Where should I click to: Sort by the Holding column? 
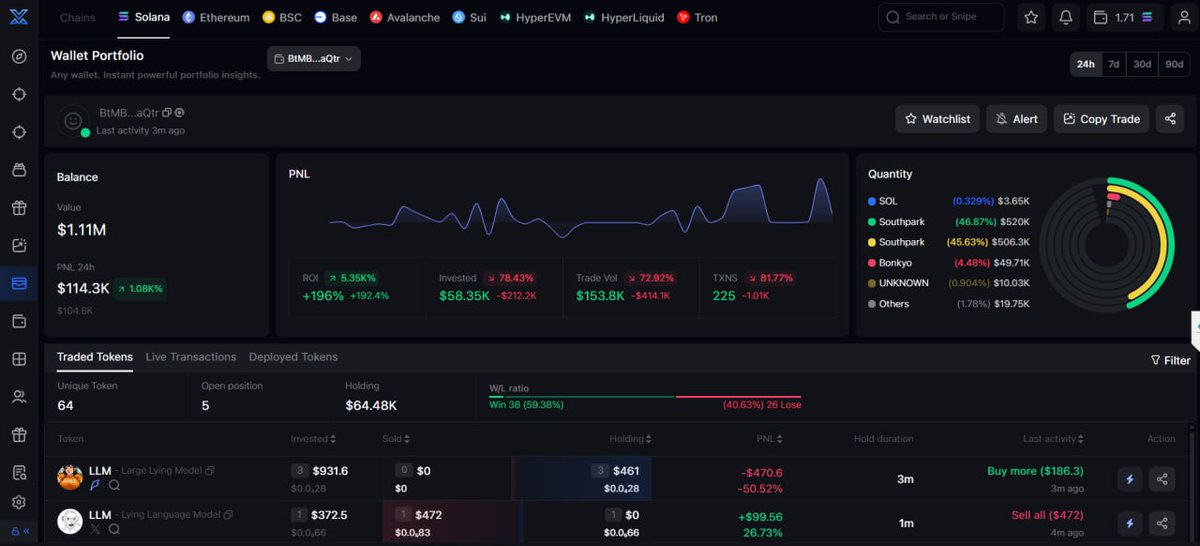[631, 439]
